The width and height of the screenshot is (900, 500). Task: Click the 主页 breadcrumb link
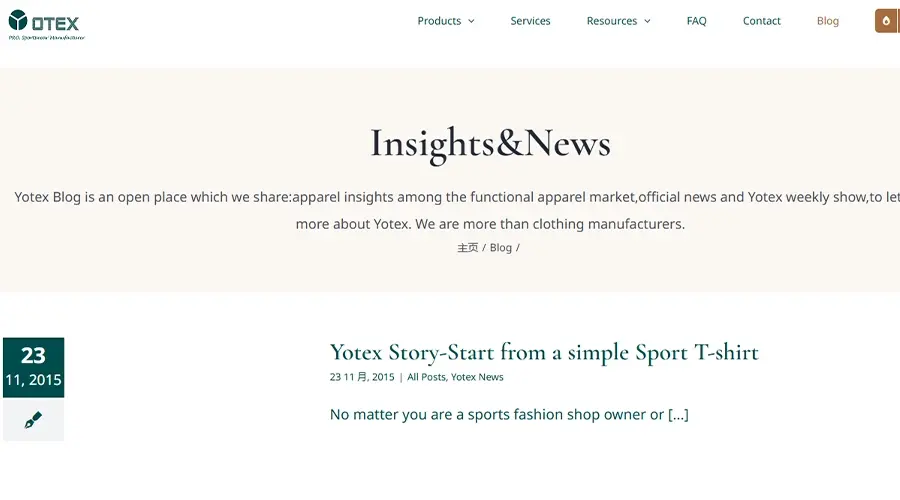click(467, 247)
